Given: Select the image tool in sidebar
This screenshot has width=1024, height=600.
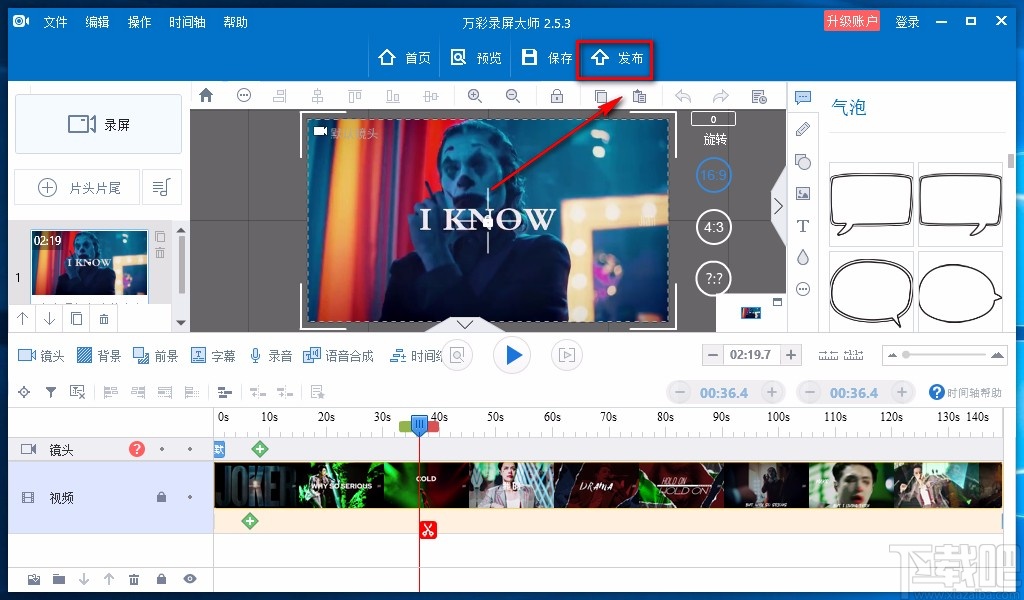Looking at the screenshot, I should point(803,193).
